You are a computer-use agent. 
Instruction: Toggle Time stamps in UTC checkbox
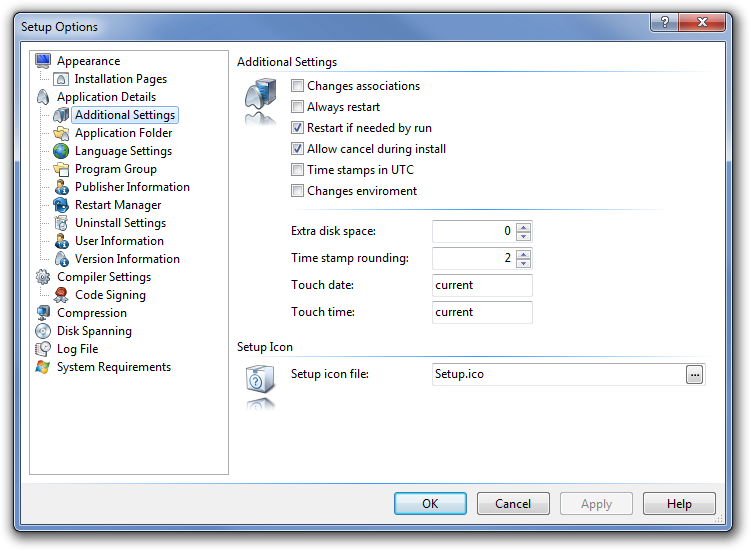tap(297, 170)
